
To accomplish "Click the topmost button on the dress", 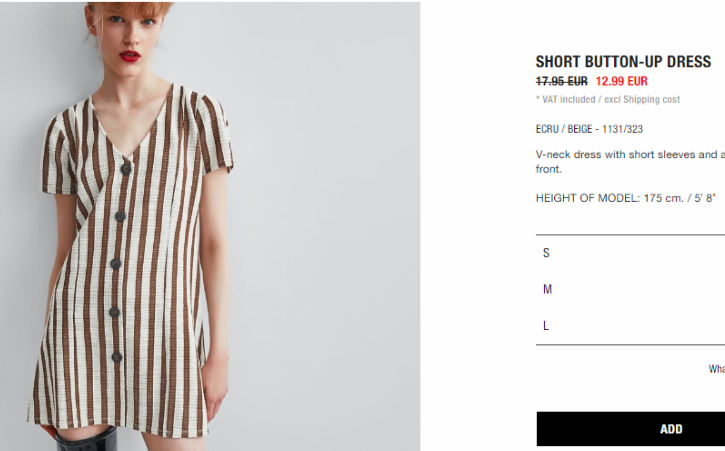I will (x=125, y=169).
